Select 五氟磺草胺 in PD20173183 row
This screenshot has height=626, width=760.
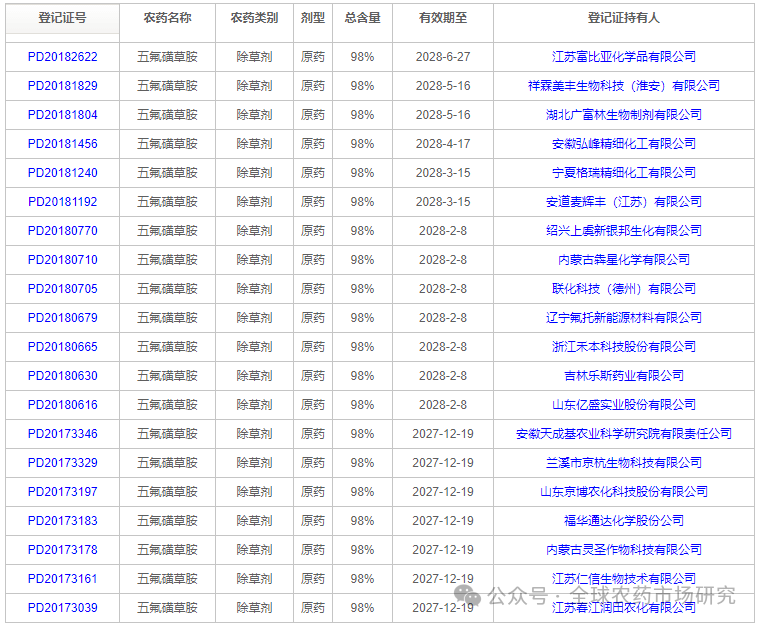click(167, 521)
